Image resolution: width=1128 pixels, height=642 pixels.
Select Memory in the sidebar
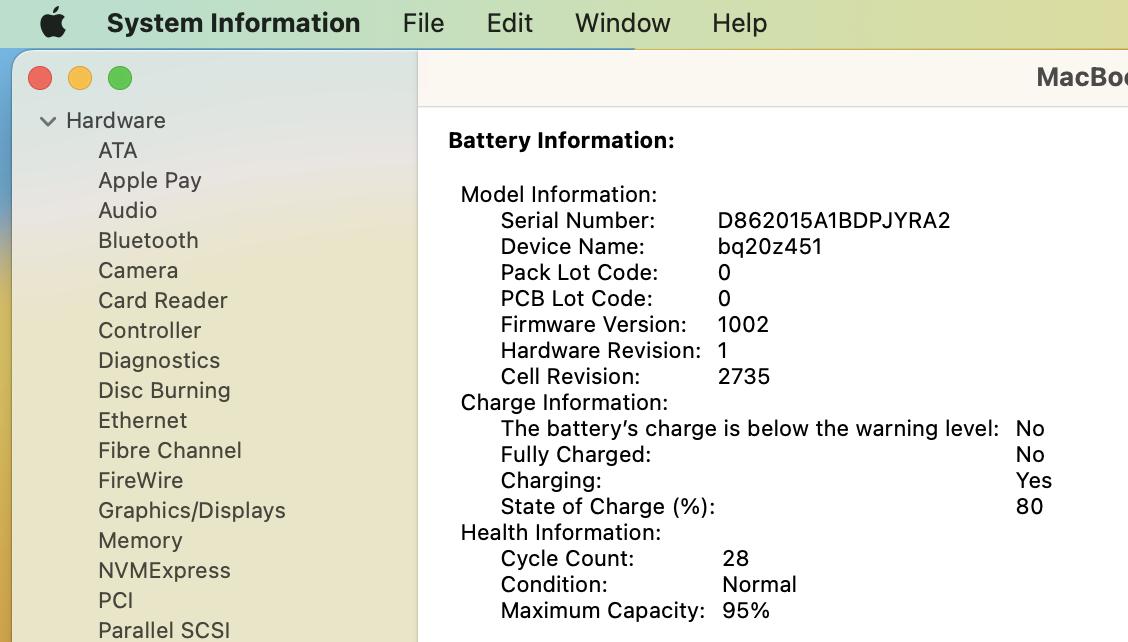coord(140,540)
